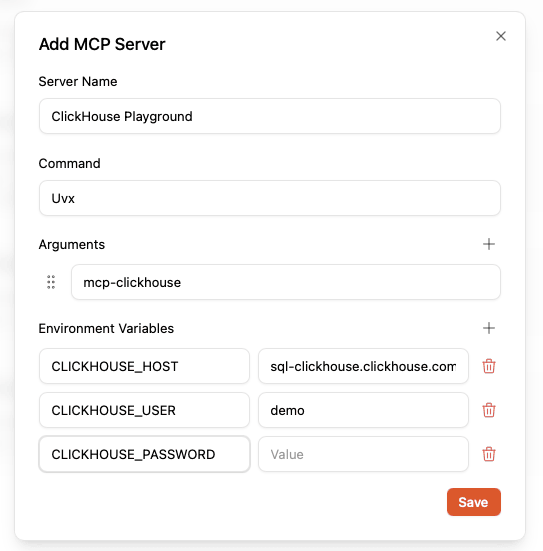Select the mcp-clickhouse argument field
Image resolution: width=543 pixels, height=551 pixels.
click(286, 282)
